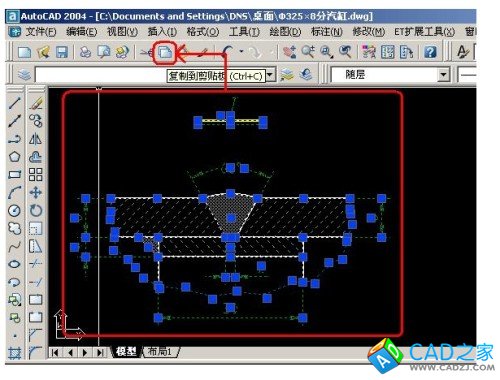The height and width of the screenshot is (380, 500).
Task: Expand the undo history dropdown arrow
Action: [241, 52]
